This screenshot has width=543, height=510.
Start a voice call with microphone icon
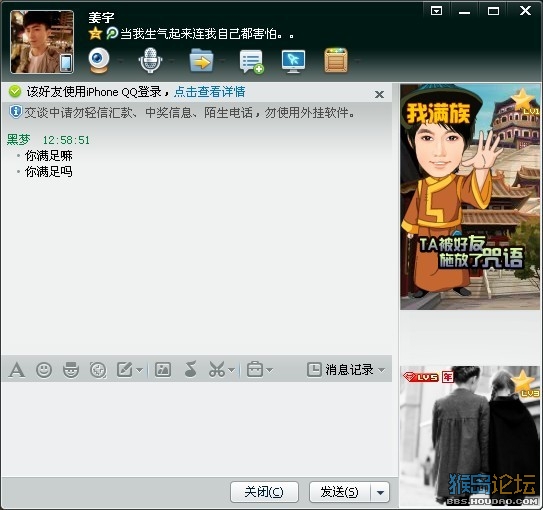tap(150, 61)
